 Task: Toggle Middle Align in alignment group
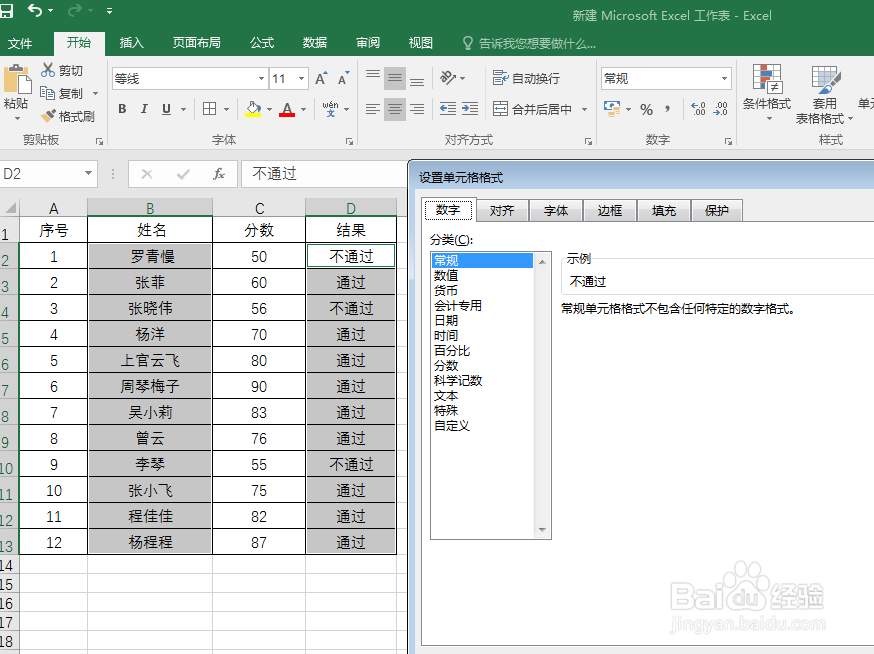395,78
